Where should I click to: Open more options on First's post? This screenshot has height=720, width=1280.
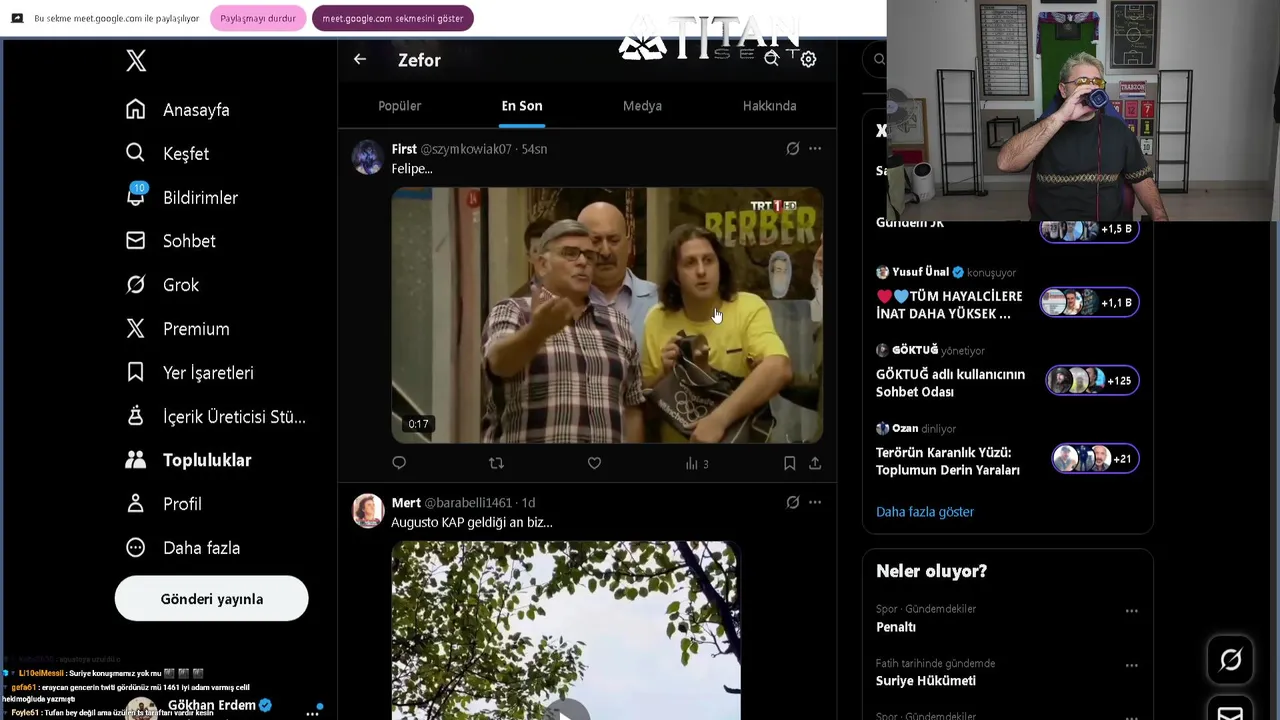pyautogui.click(x=815, y=149)
